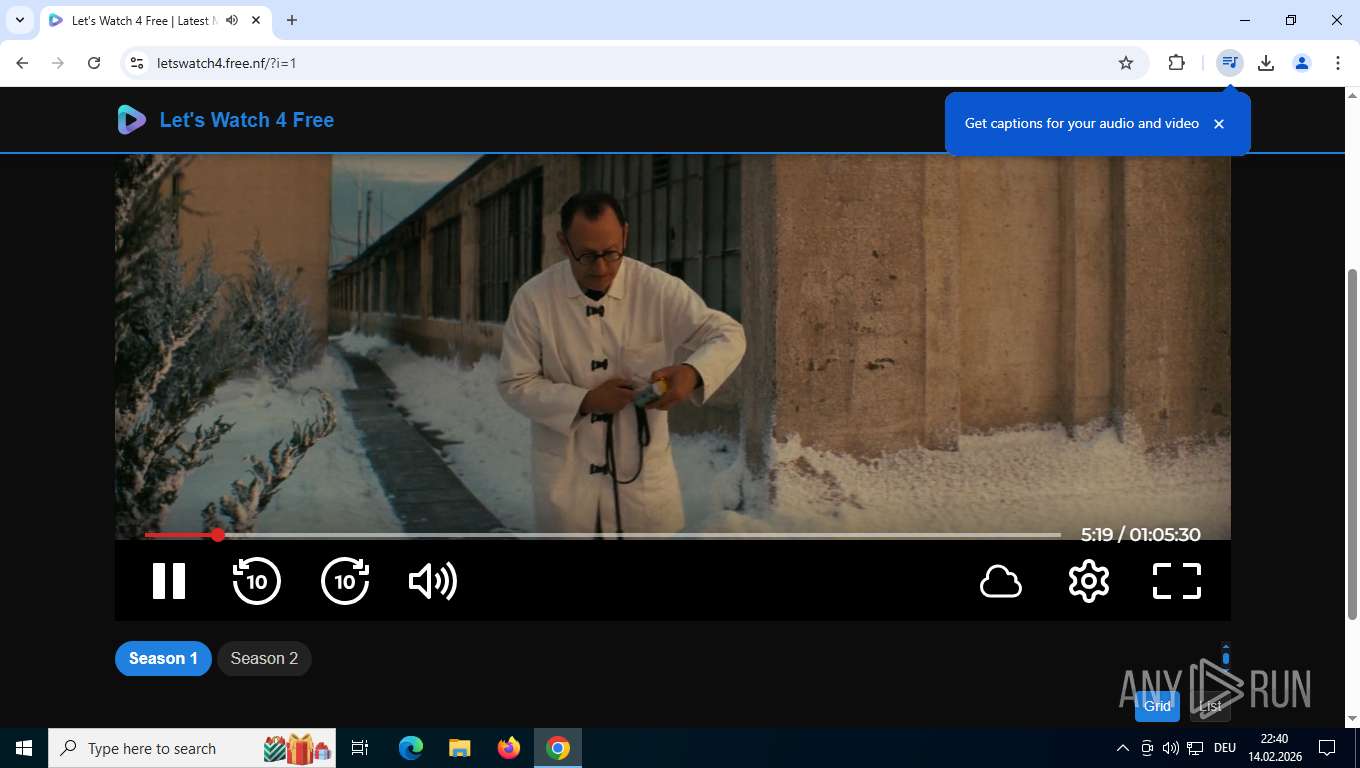The image size is (1360, 768).
Task: Mute the video player volume
Action: coord(433,581)
